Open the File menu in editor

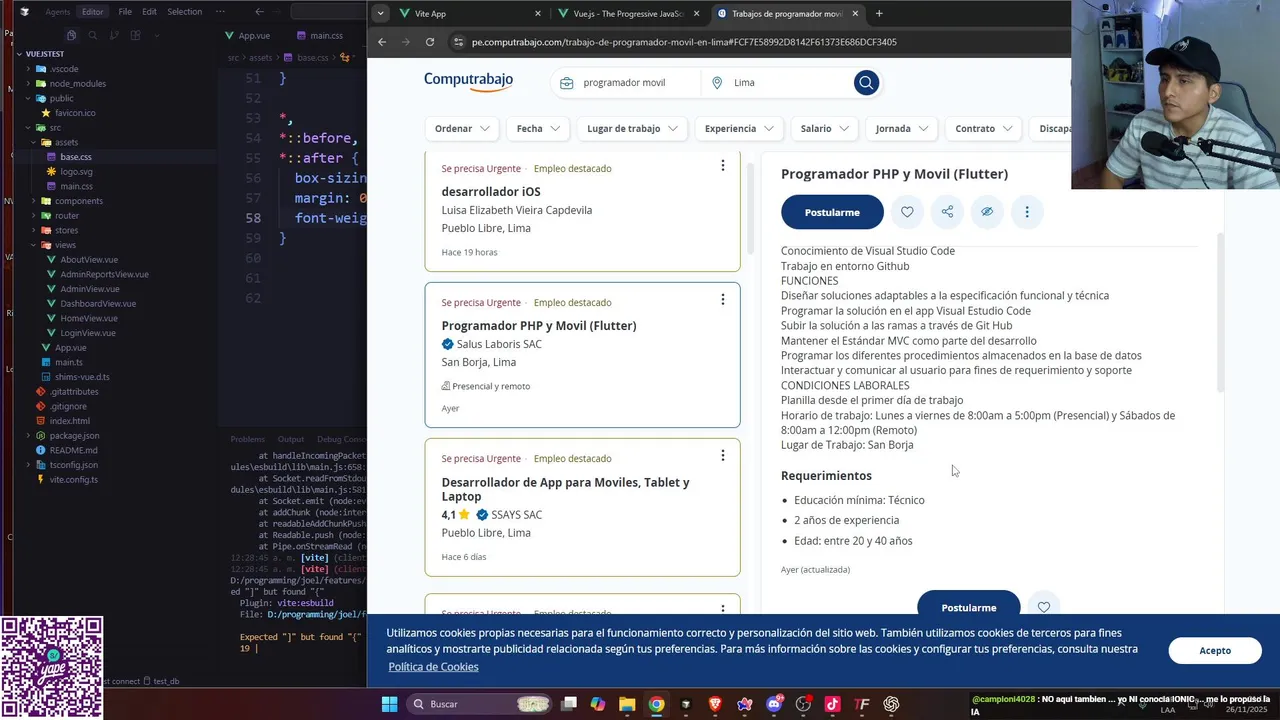[125, 12]
